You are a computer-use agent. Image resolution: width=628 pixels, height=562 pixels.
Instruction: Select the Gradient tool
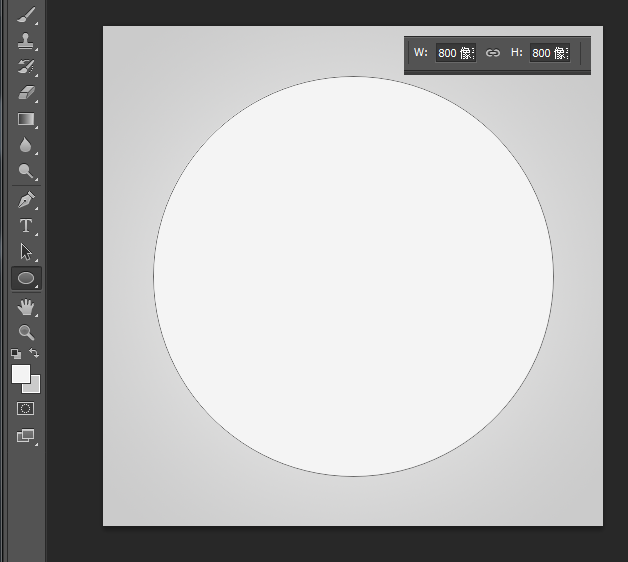(x=26, y=119)
